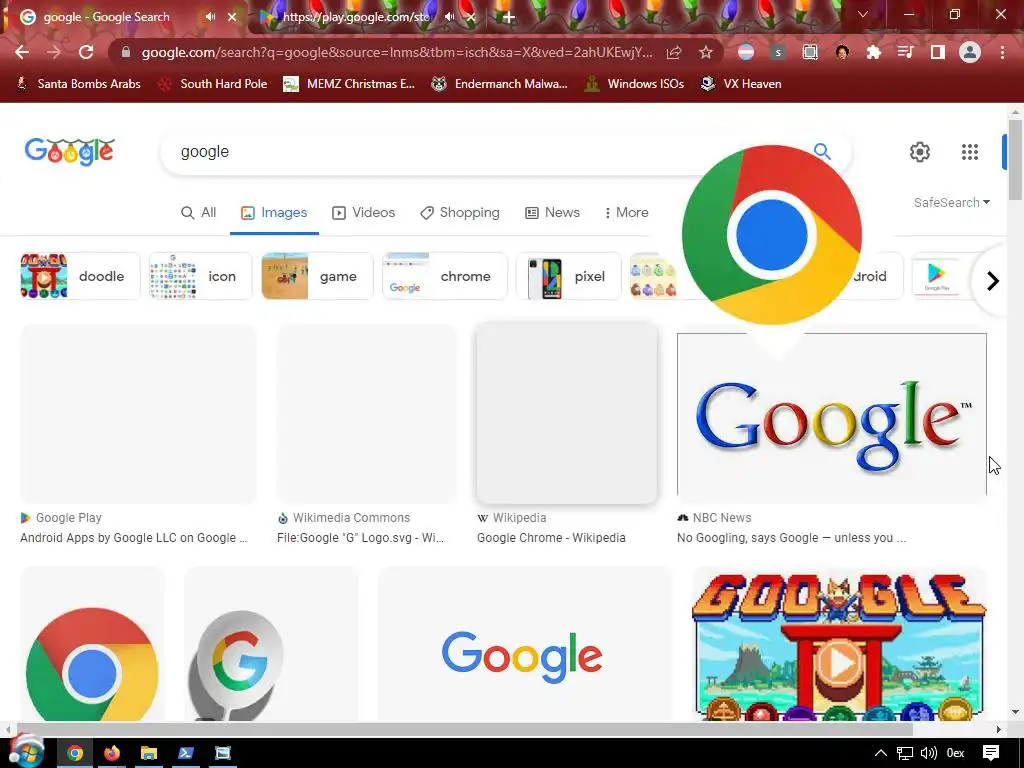The width and height of the screenshot is (1024, 768).
Task: Reload the page with the refresh icon
Action: [x=86, y=52]
